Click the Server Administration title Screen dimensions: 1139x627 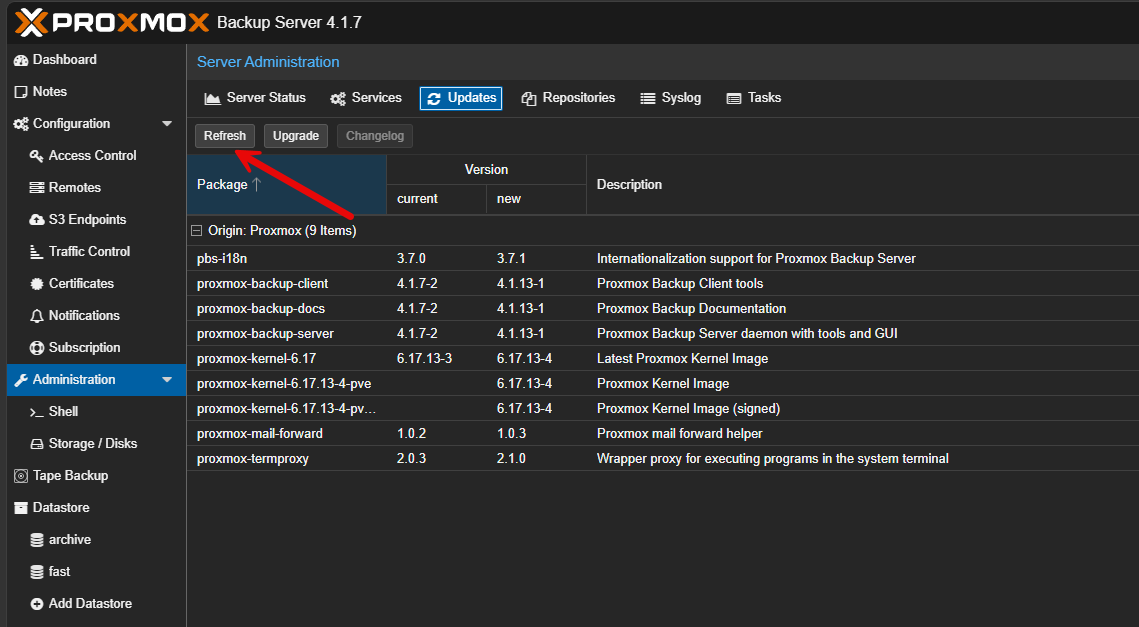click(x=268, y=62)
